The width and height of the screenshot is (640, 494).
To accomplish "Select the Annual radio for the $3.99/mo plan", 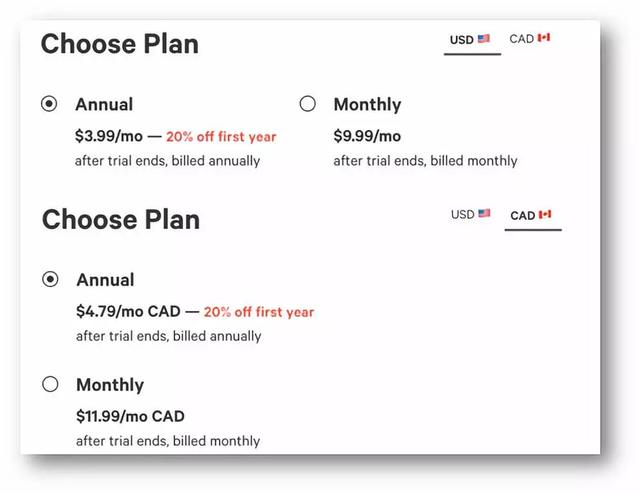I will [x=49, y=104].
